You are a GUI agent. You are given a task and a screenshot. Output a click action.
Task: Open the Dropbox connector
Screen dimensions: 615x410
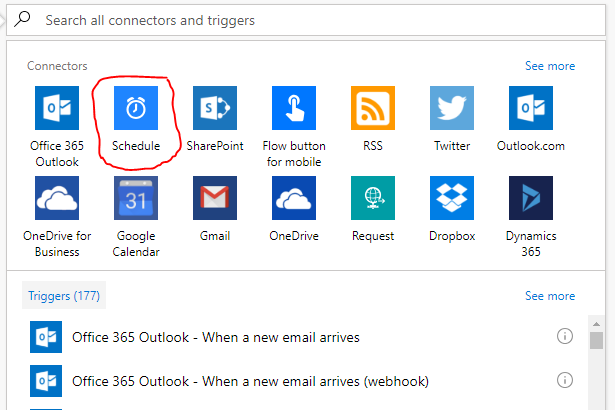point(452,198)
